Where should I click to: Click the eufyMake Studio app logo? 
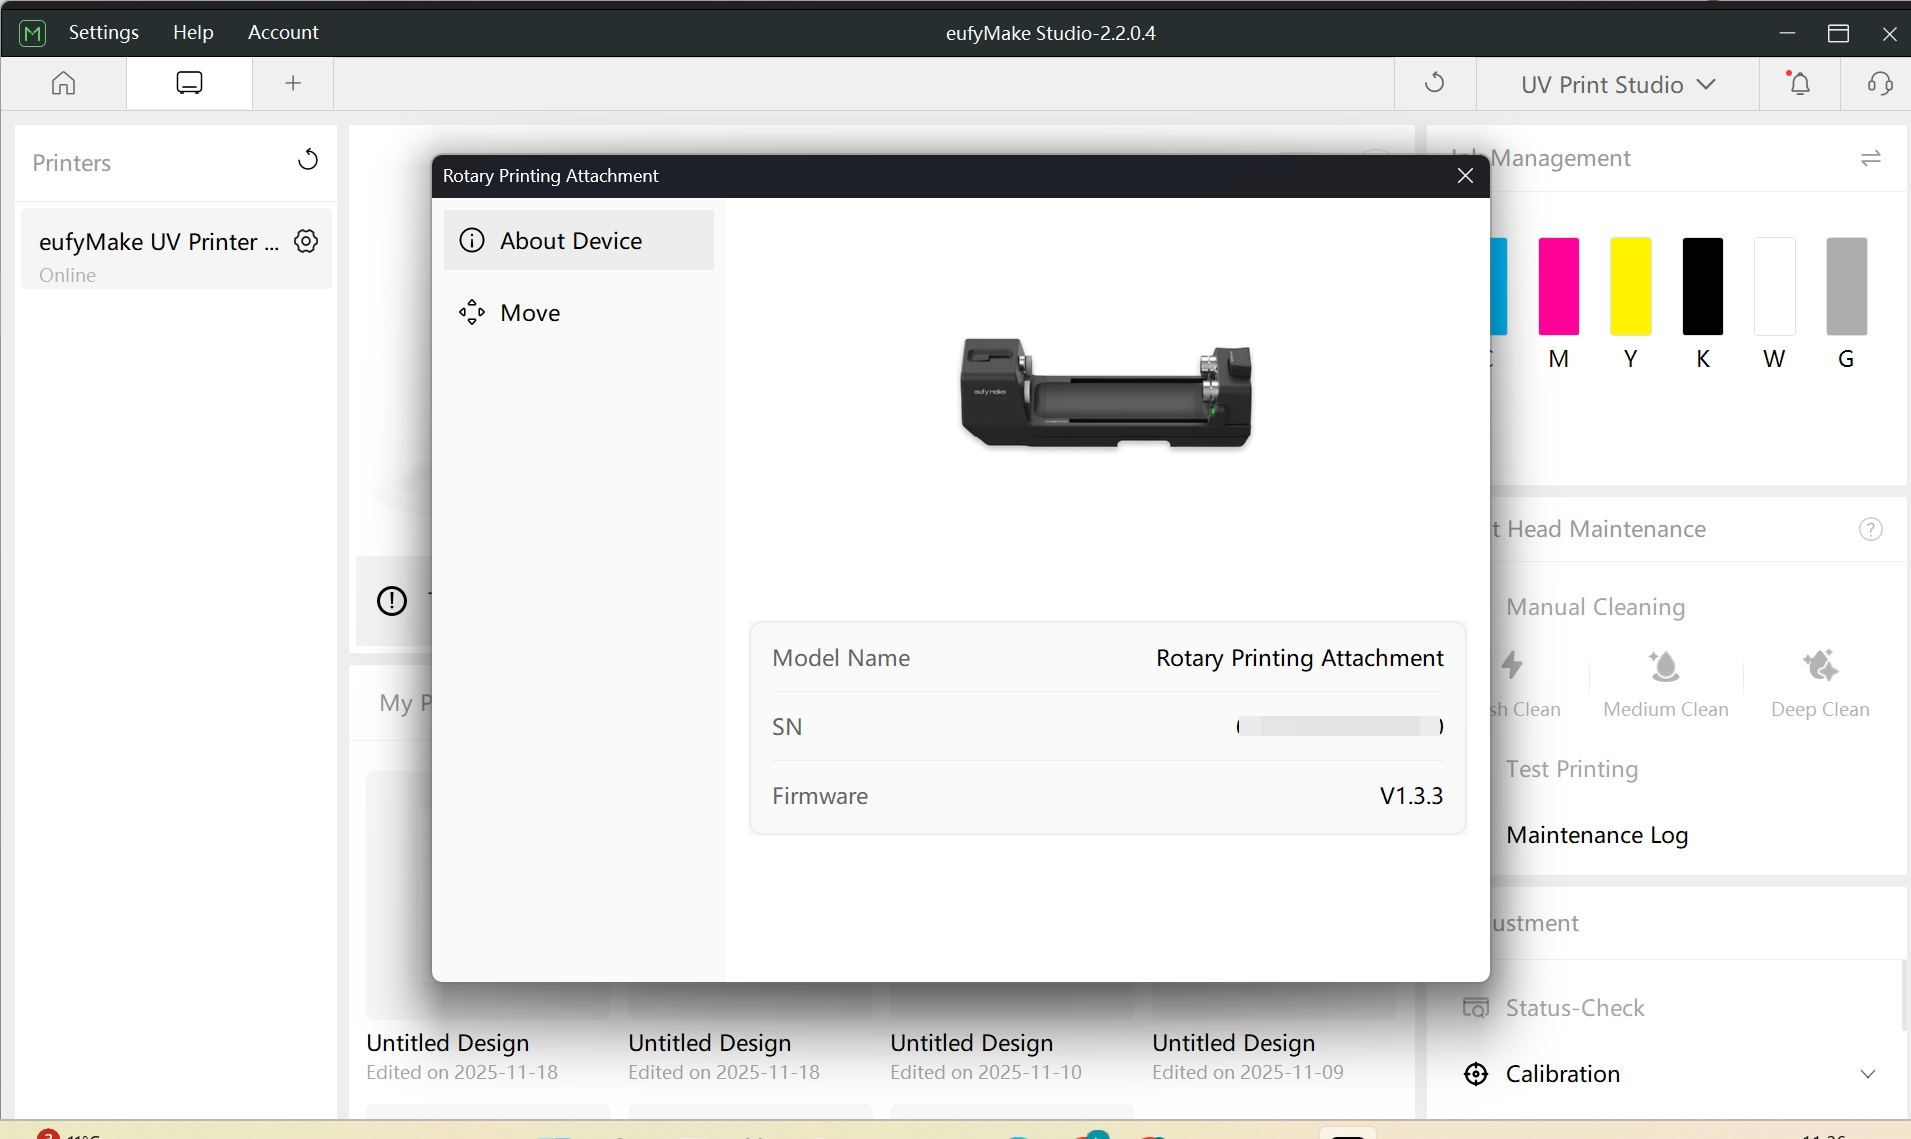click(x=33, y=33)
